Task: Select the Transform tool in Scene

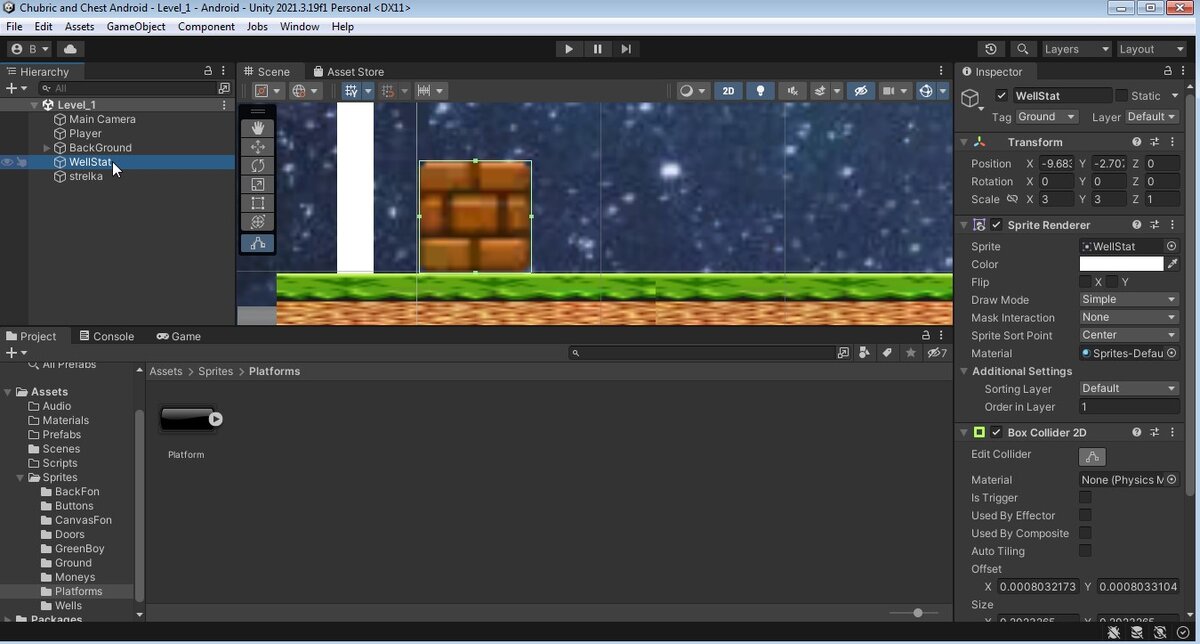Action: tap(257, 222)
